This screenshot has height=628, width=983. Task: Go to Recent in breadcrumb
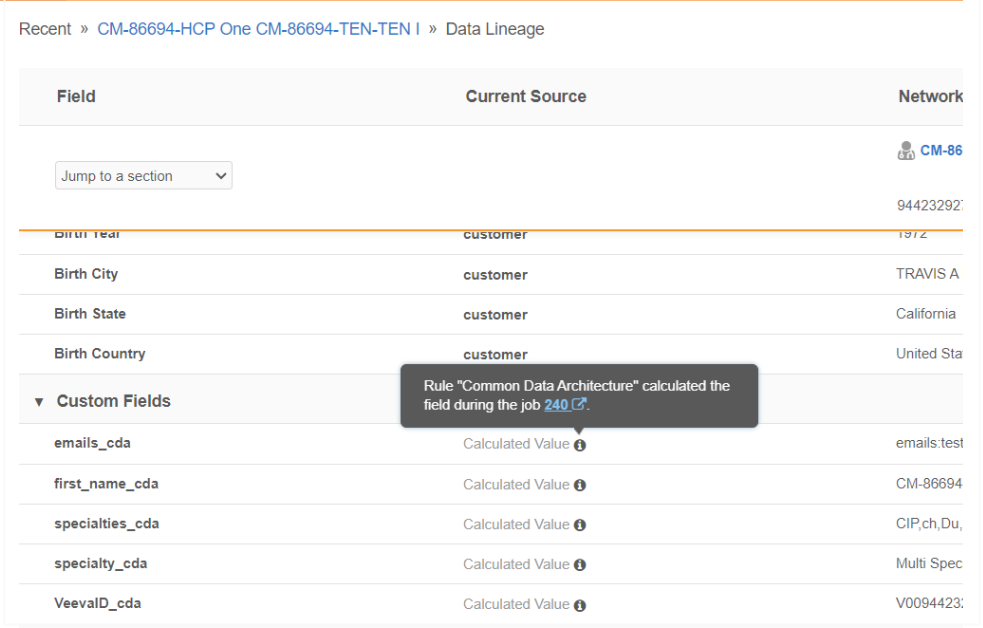[x=45, y=29]
